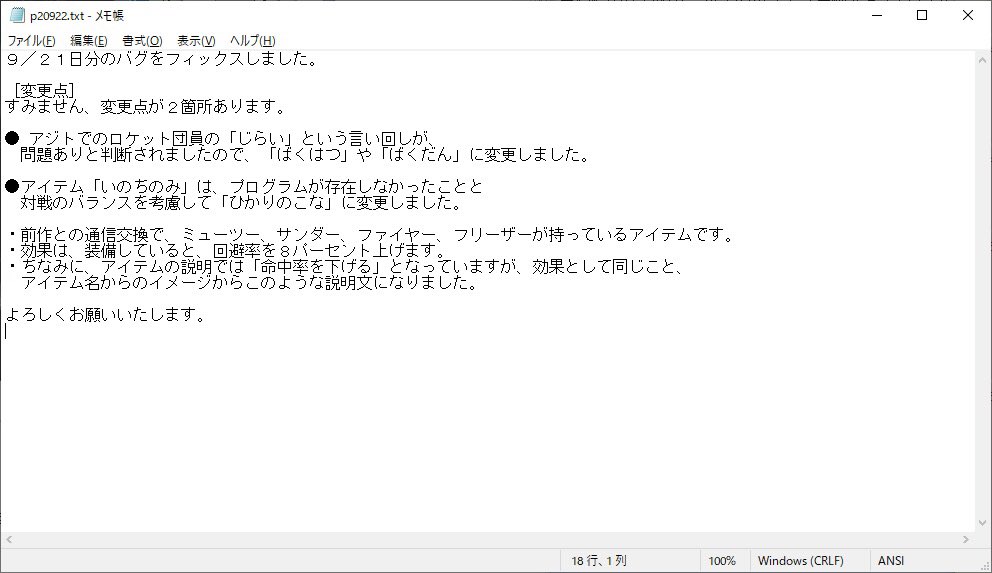Click the line mentioning 「命中率を下げる」
Screen dimensions: 992x573
coord(347,266)
